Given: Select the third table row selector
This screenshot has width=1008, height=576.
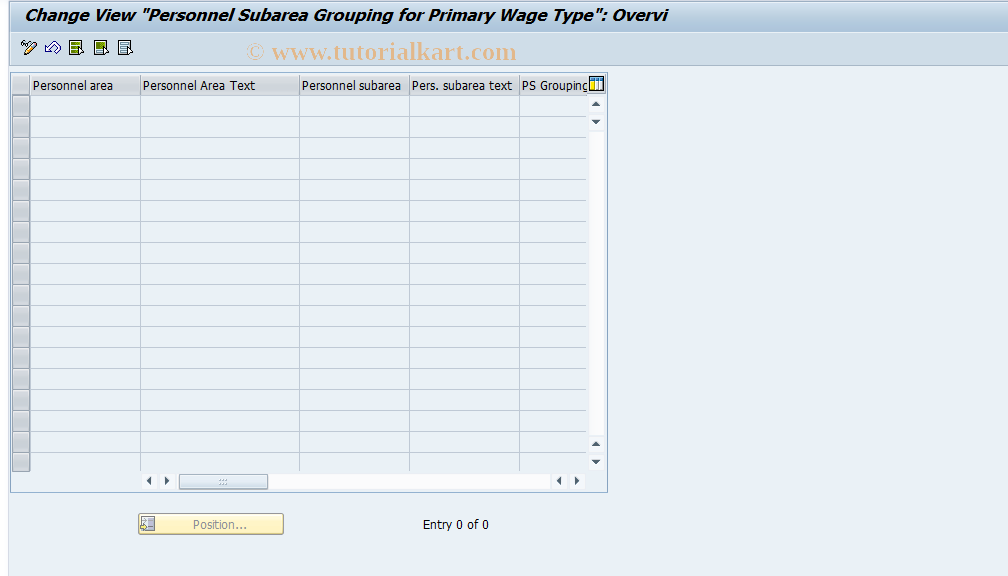Looking at the screenshot, I should pyautogui.click(x=21, y=148).
